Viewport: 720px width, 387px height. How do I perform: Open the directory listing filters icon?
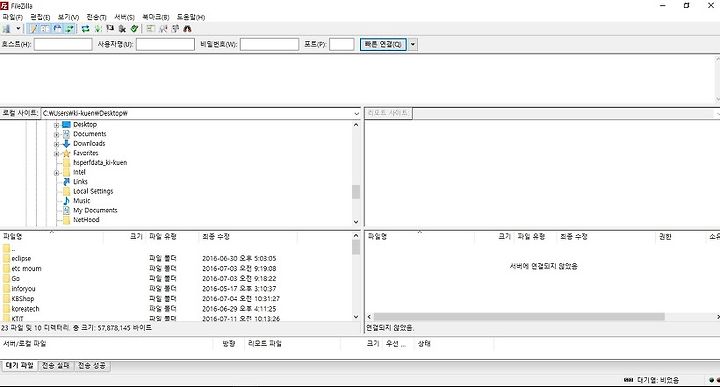(151, 29)
